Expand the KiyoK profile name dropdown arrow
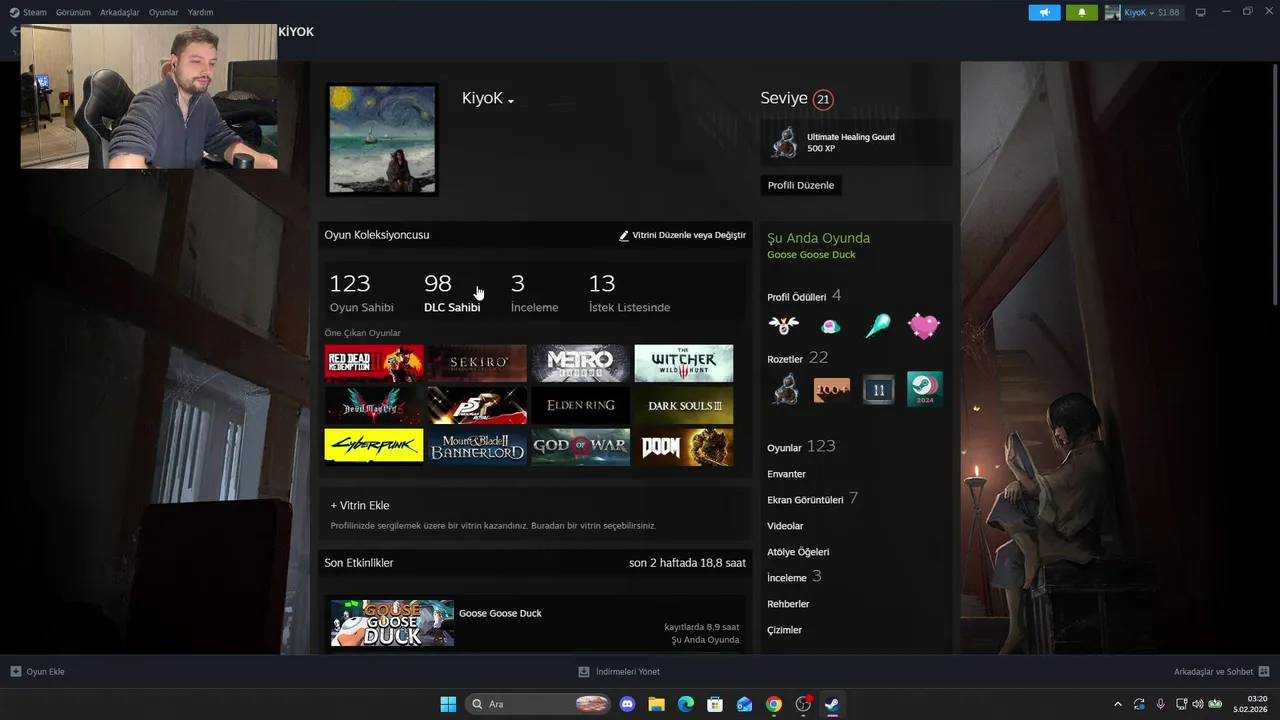Viewport: 1280px width, 720px height. pos(511,101)
